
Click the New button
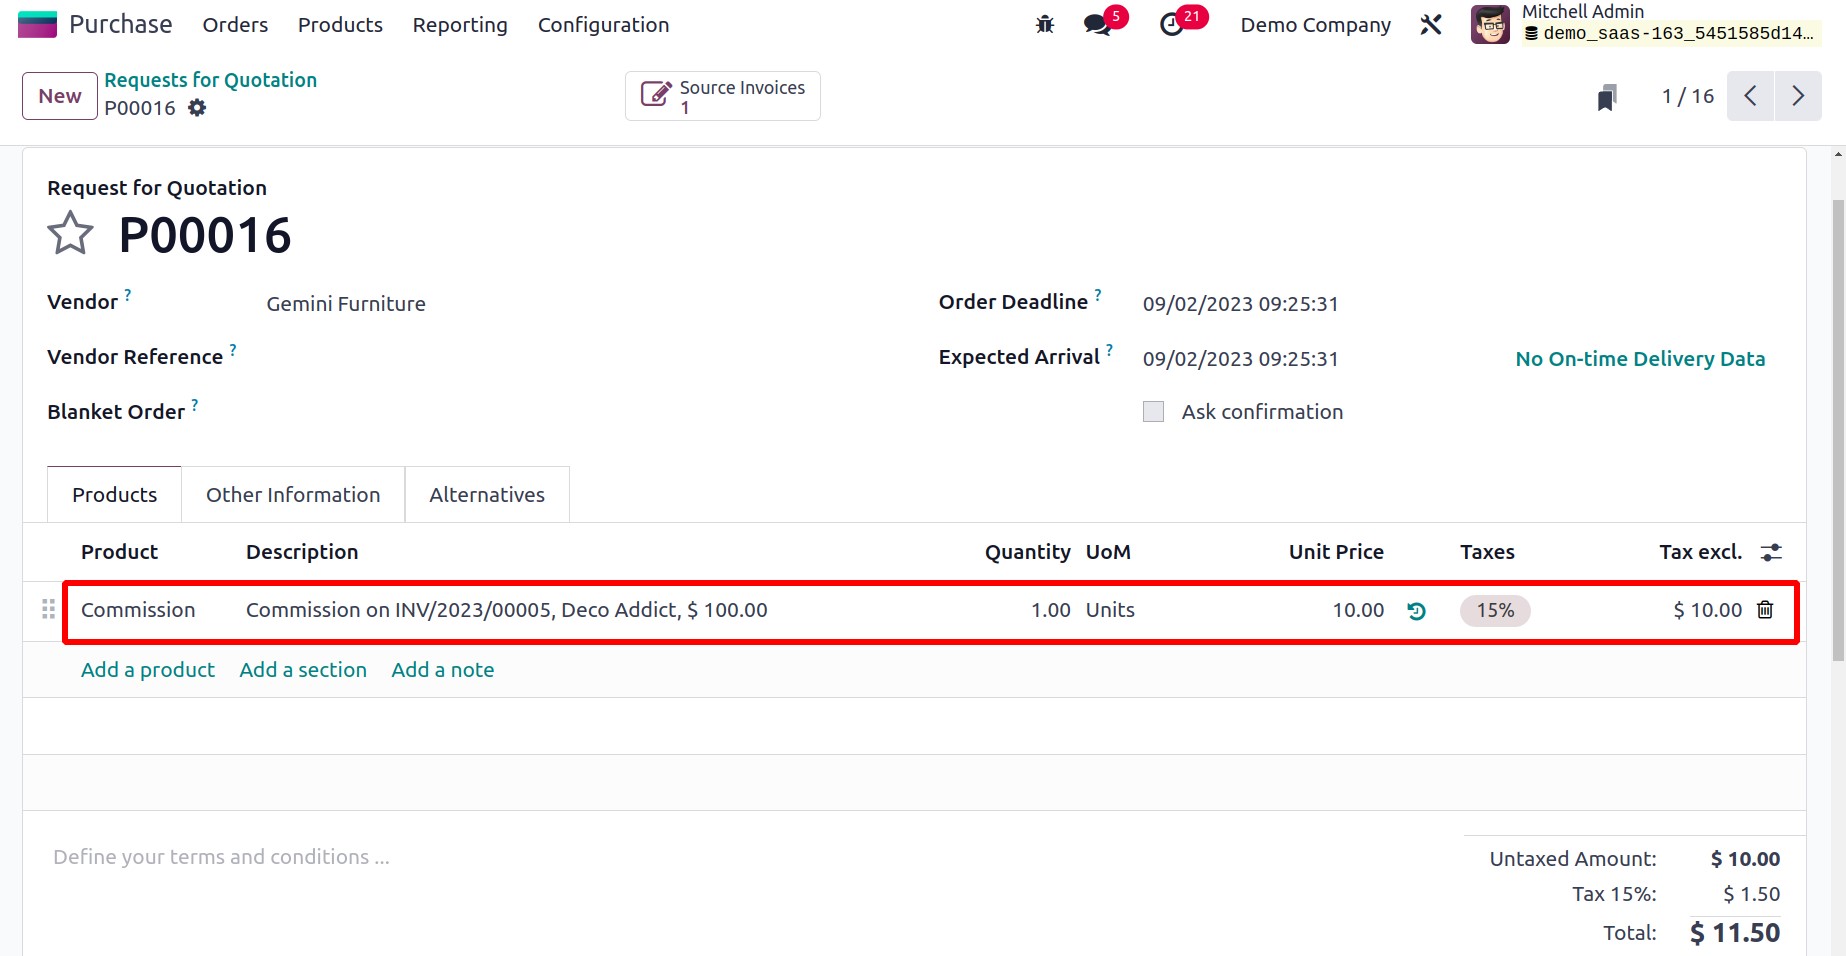pos(60,96)
